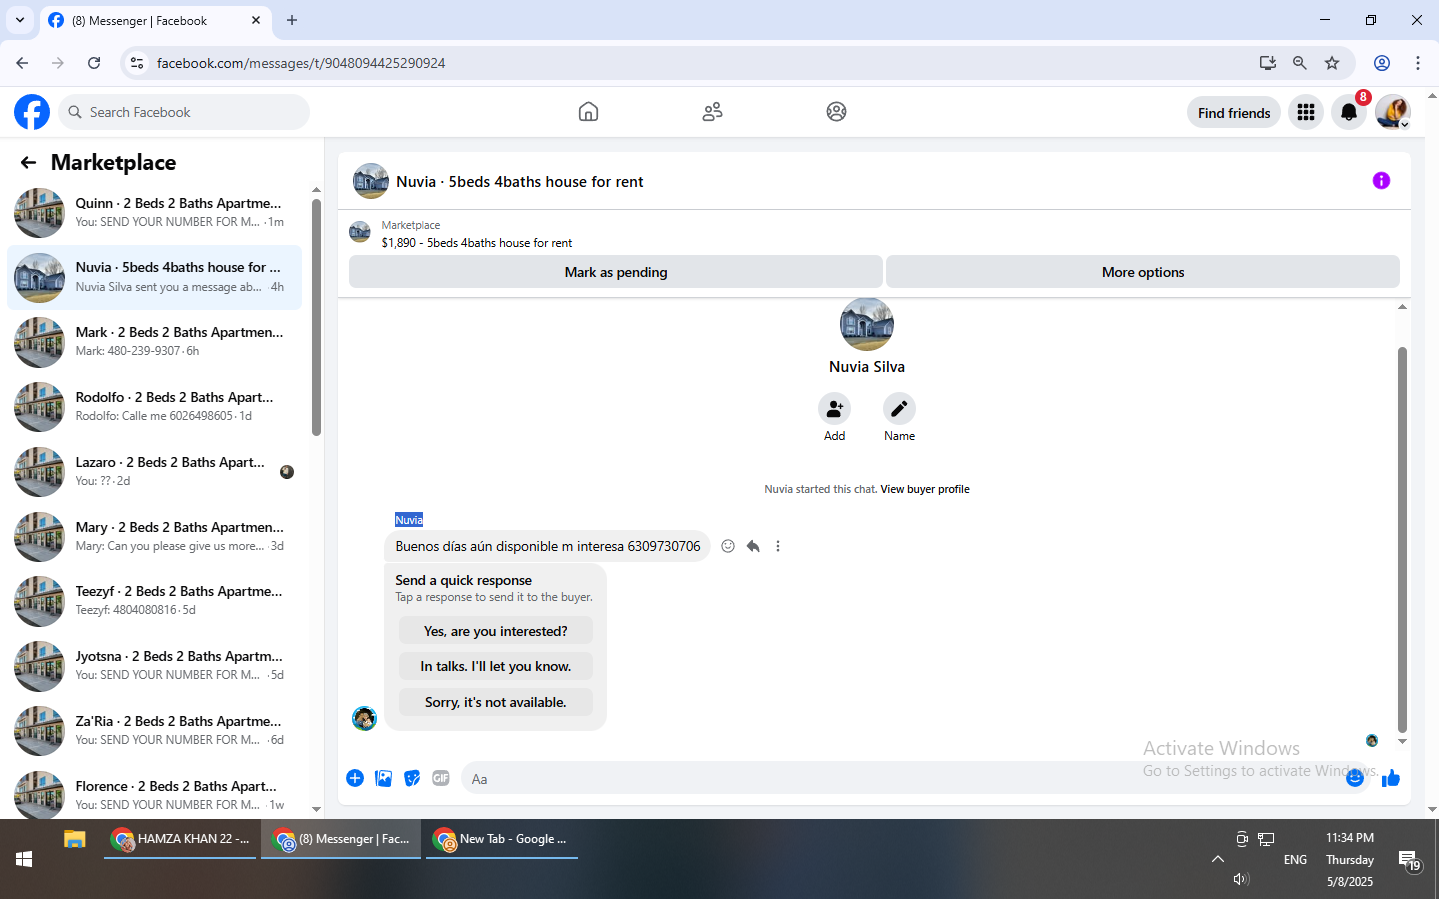Switch to HAMZA KHAN 22 taskbar window
Screen dimensions: 1439x899
click(x=180, y=839)
